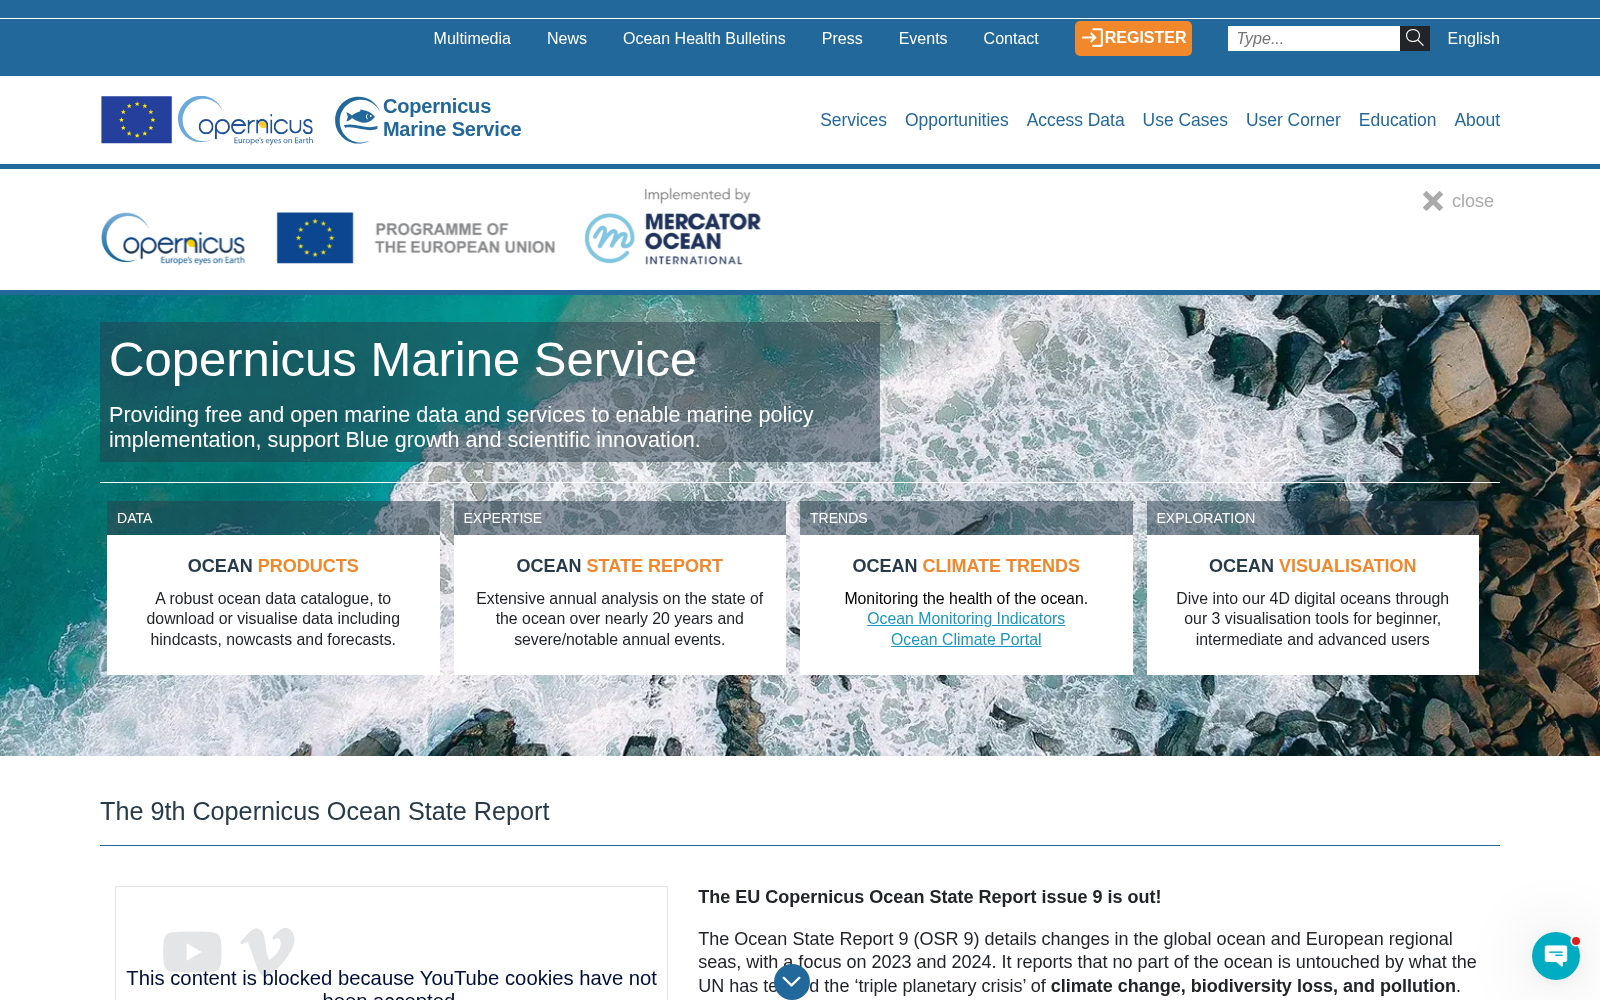Click the 9th Copernicus Ocean State Report heading

(325, 811)
